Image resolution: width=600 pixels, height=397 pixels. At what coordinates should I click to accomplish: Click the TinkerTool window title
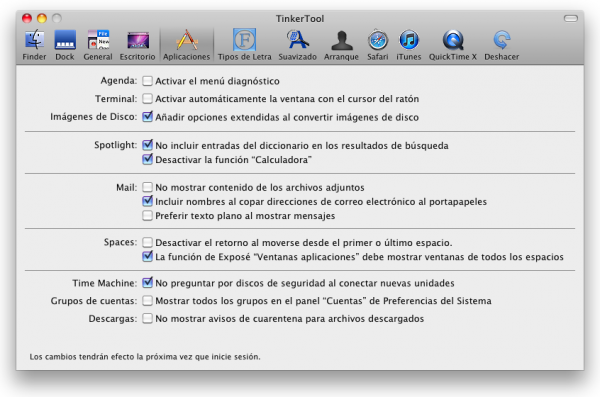(300, 18)
